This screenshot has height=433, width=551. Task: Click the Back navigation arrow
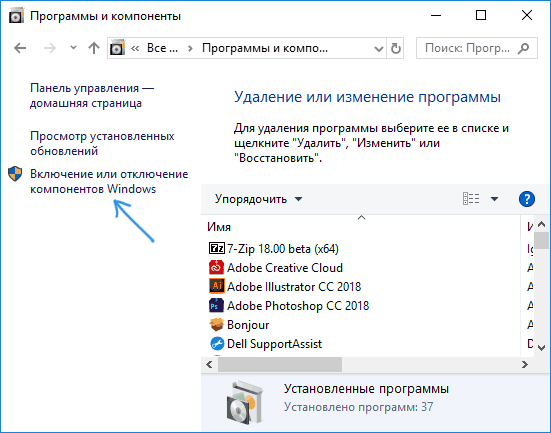[20, 48]
